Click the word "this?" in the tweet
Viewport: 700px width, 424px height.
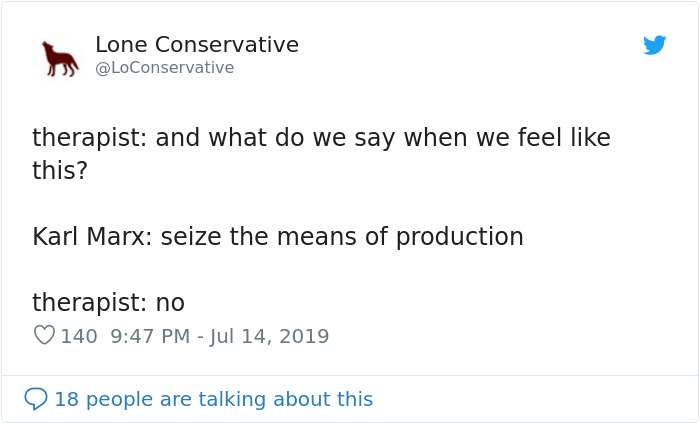(x=60, y=170)
